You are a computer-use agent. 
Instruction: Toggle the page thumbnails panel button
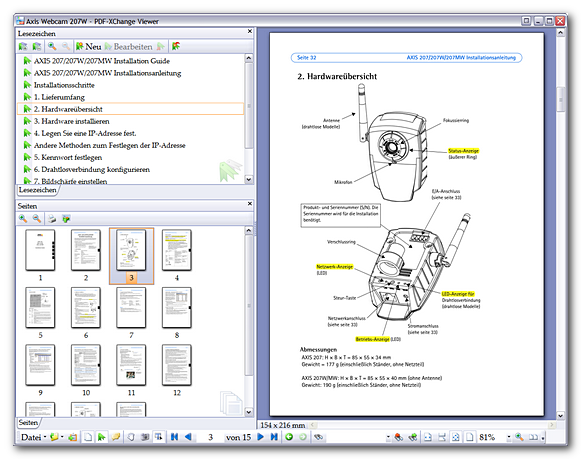click(88, 437)
